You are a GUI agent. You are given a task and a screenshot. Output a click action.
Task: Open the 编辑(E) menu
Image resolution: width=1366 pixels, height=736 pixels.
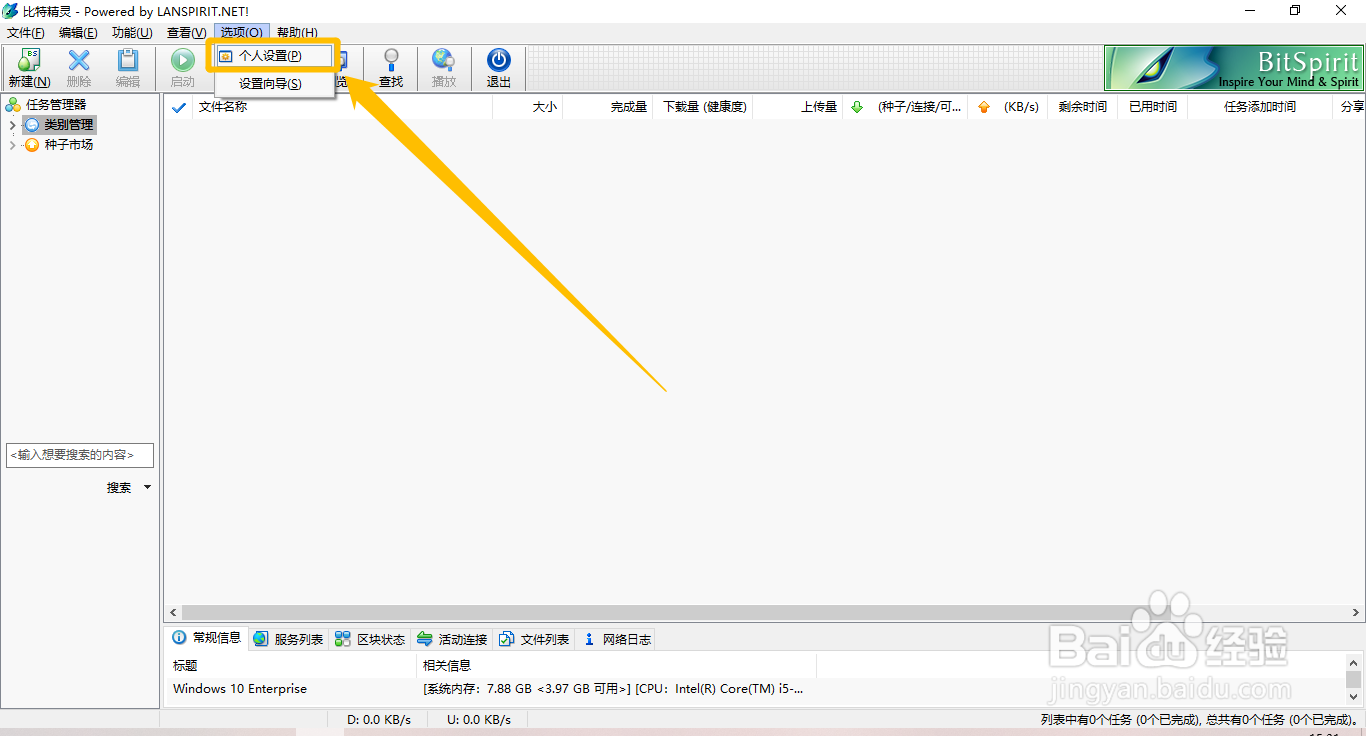pos(78,33)
